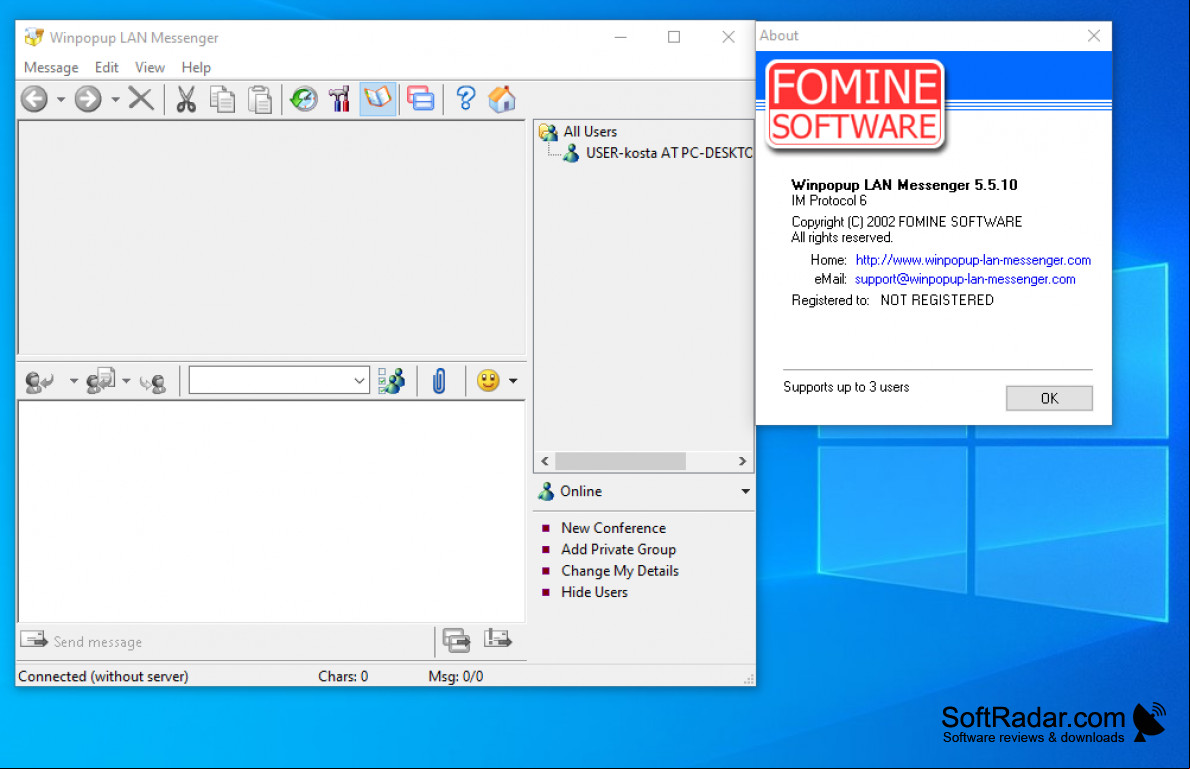
Task: Click the Send message button
Action: point(81,641)
